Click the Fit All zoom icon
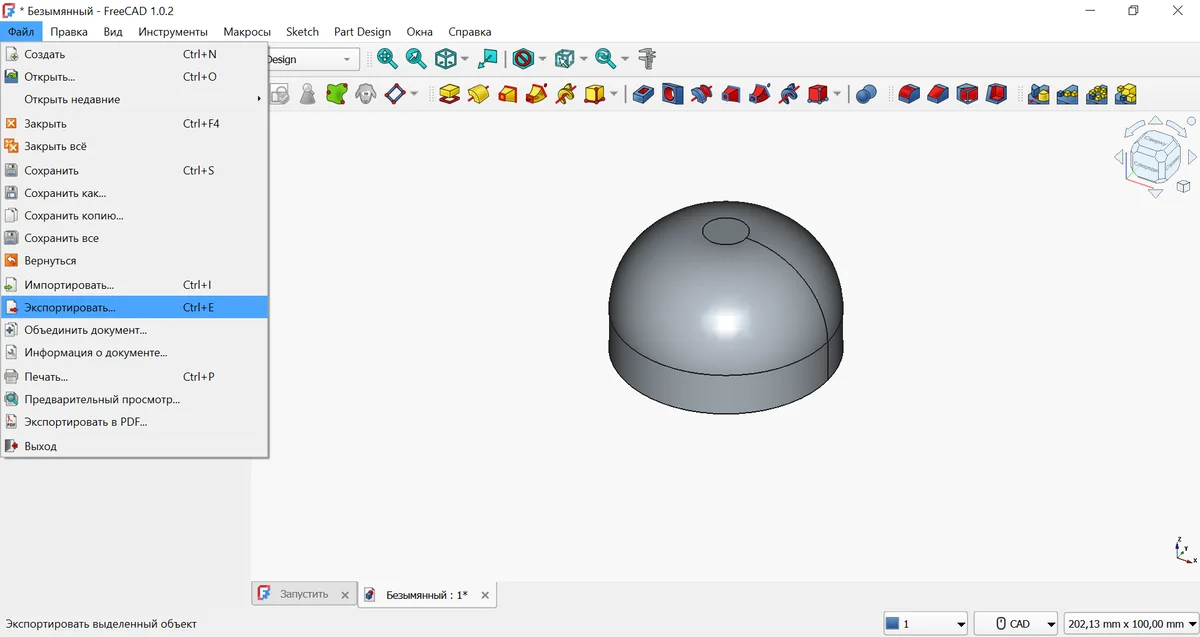1200x637 pixels. point(387,59)
